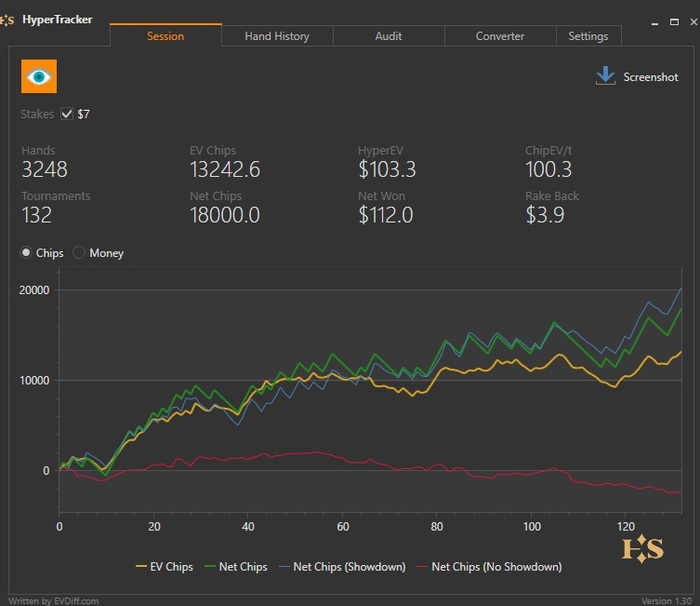Click the 10000 y-axis label

34,380
